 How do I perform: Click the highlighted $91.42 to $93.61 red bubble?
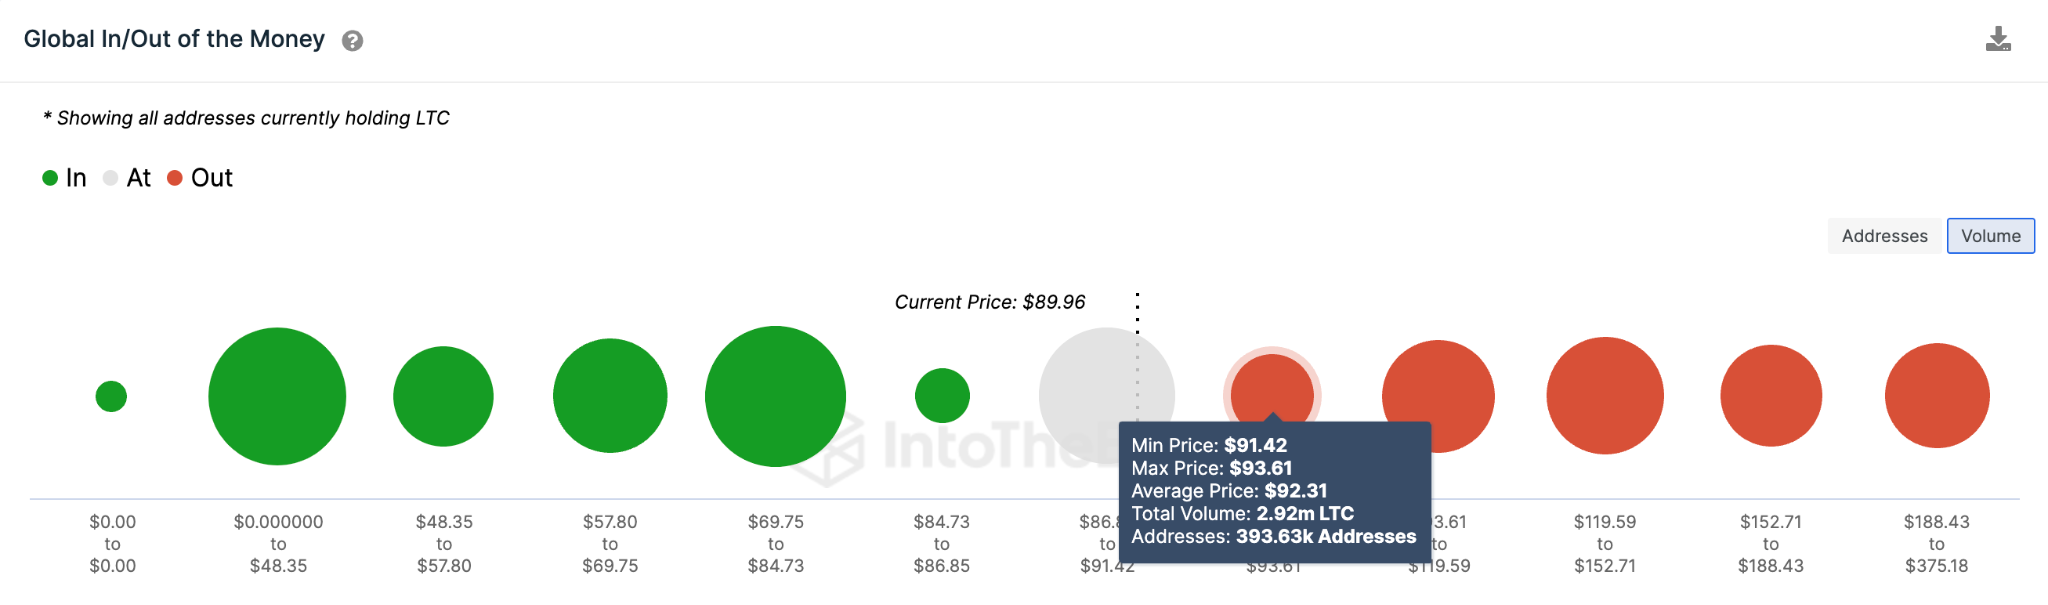coord(1272,388)
